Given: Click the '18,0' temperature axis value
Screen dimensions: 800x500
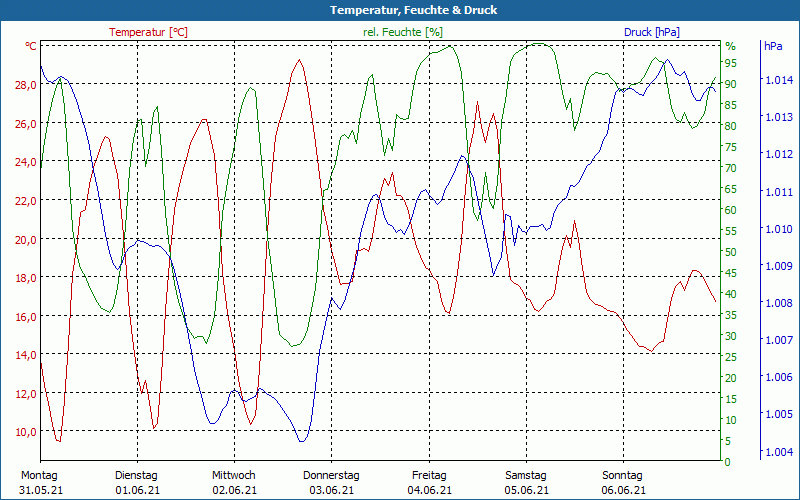Looking at the screenshot, I should pos(26,278).
